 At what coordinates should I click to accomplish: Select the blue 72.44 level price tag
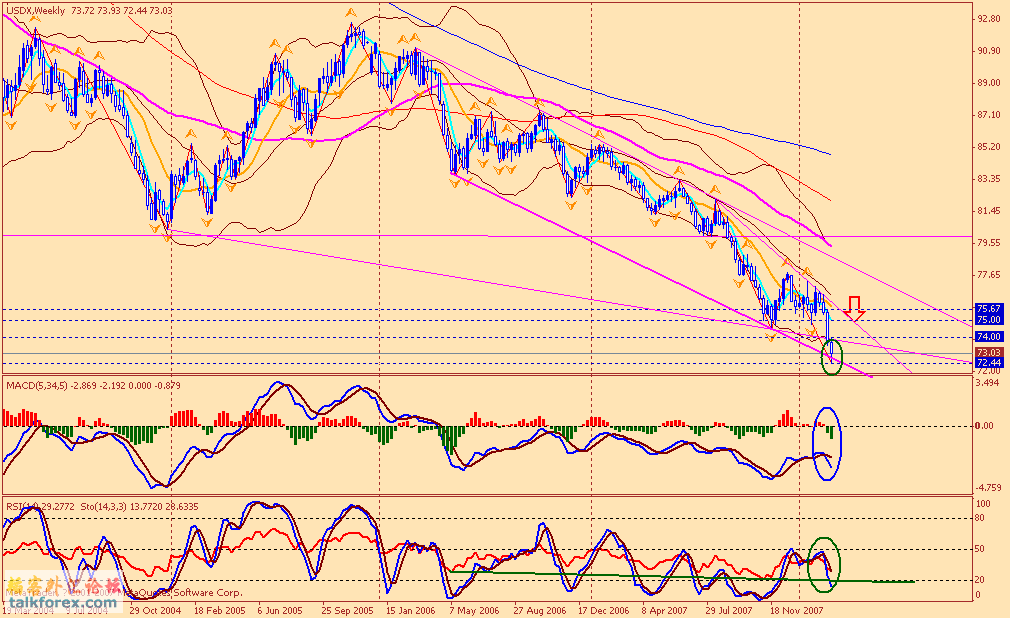(x=989, y=363)
